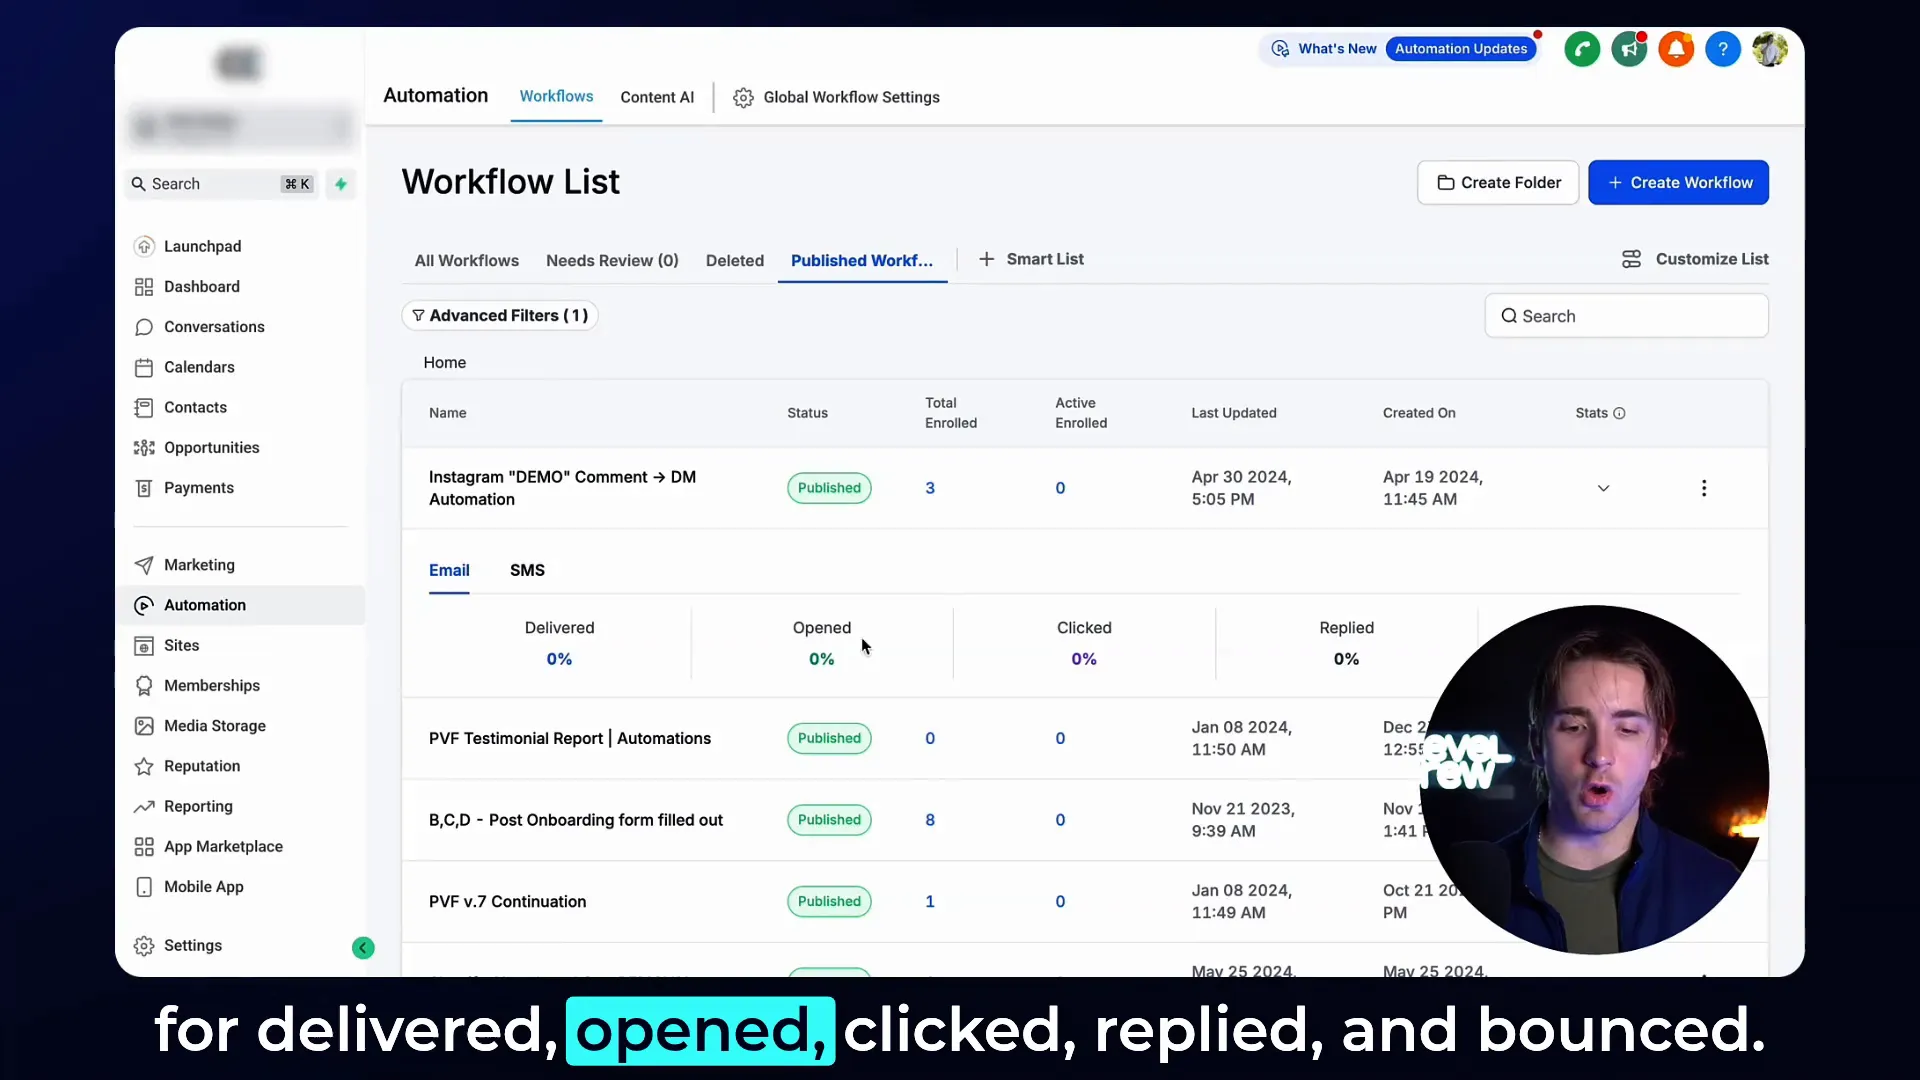Click Delivered 0% stat
The width and height of the screenshot is (1920, 1080).
pos(559,659)
